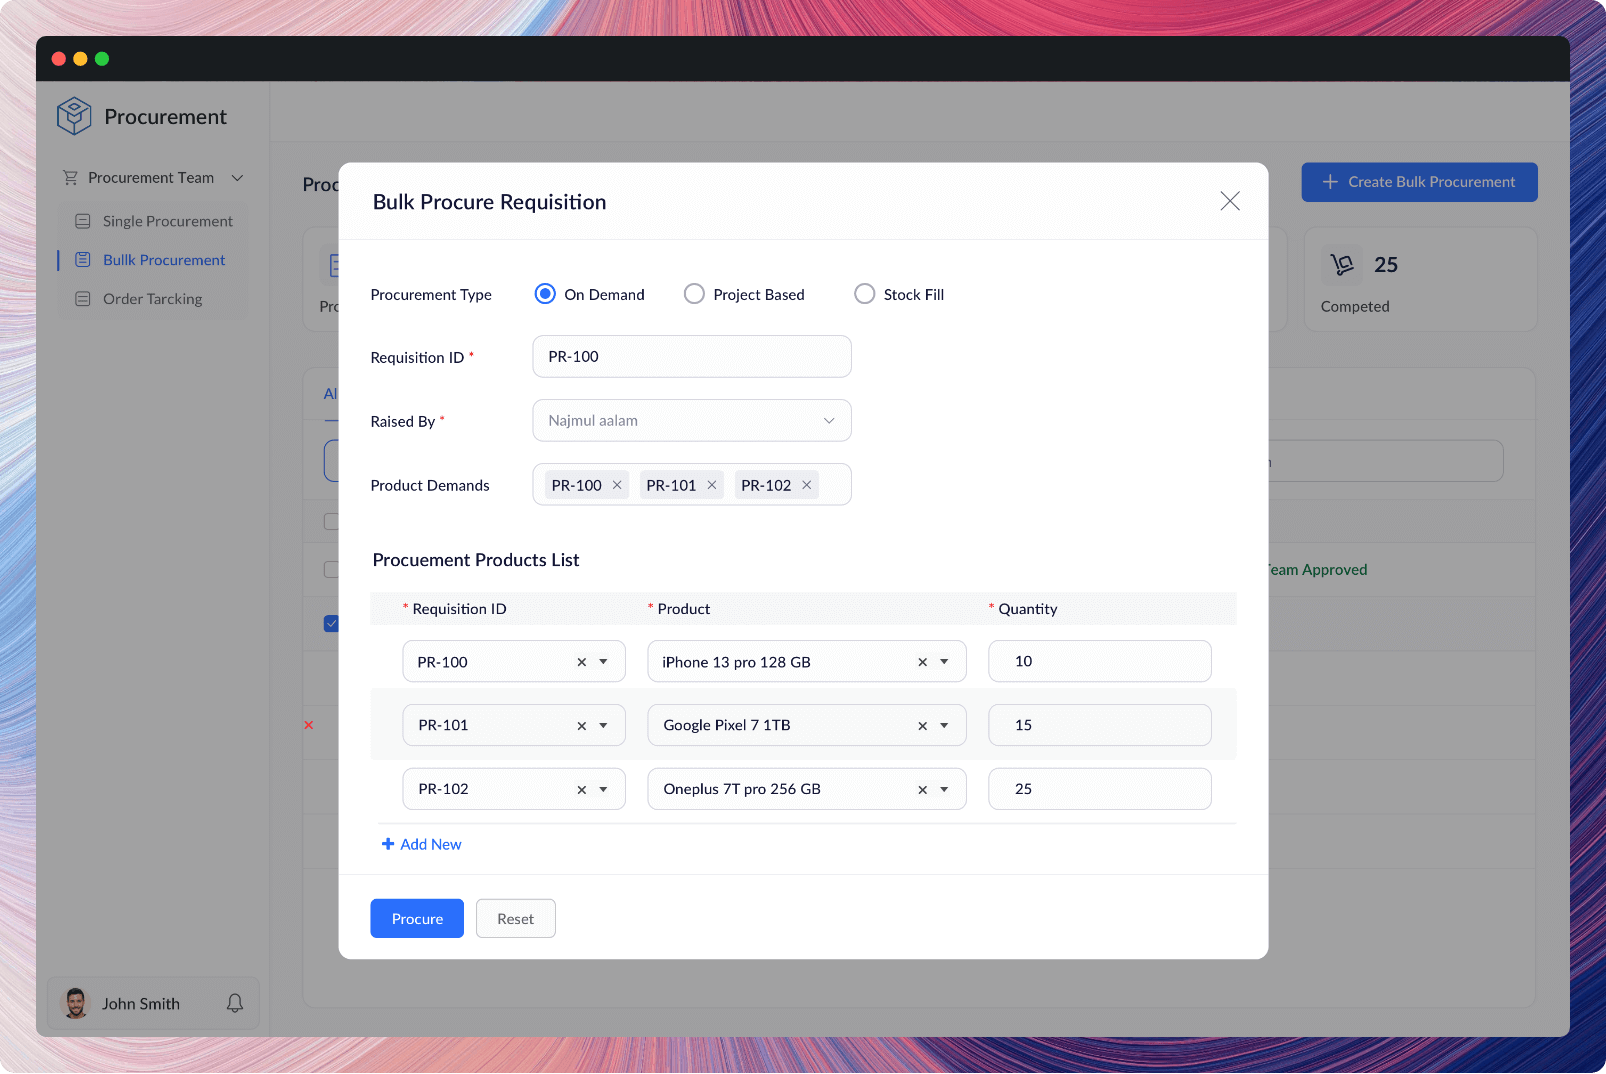This screenshot has height=1074, width=1606.
Task: Collapse the Procurement Team section
Action: [x=238, y=177]
